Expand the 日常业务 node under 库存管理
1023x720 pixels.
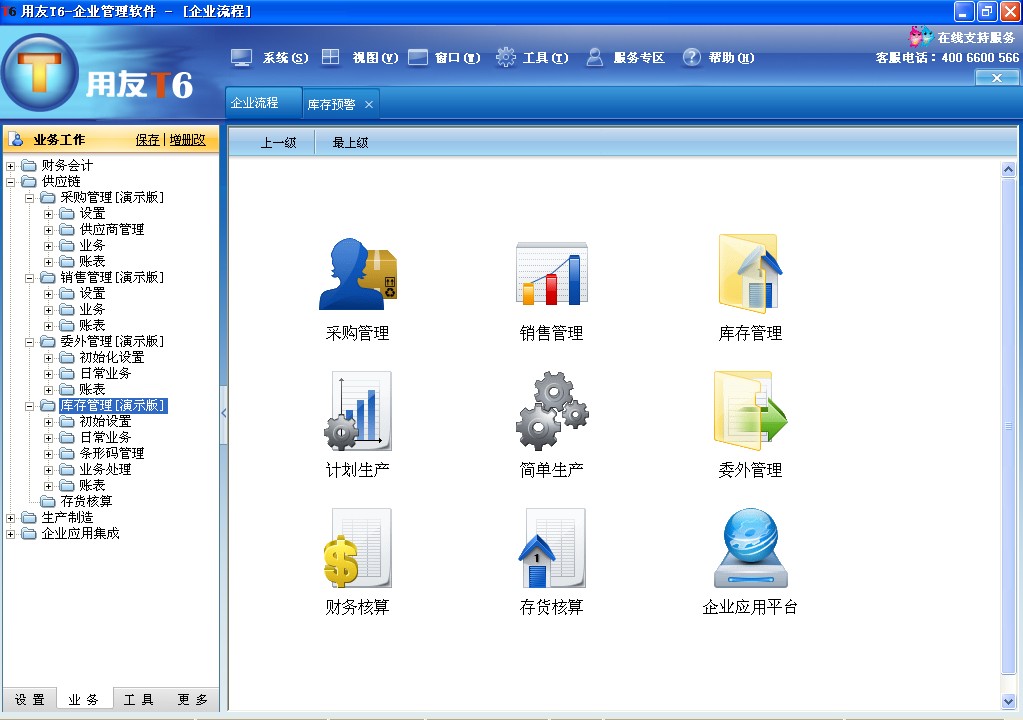[x=48, y=438]
